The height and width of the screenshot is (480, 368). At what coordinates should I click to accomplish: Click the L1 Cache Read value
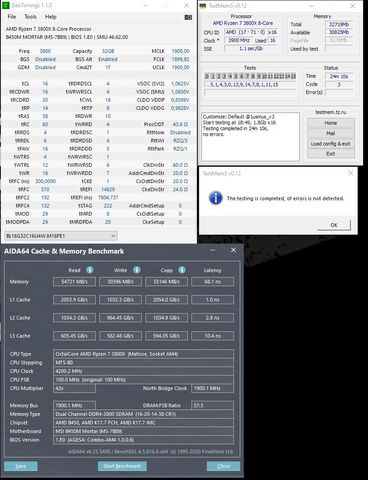pyautogui.click(x=74, y=300)
